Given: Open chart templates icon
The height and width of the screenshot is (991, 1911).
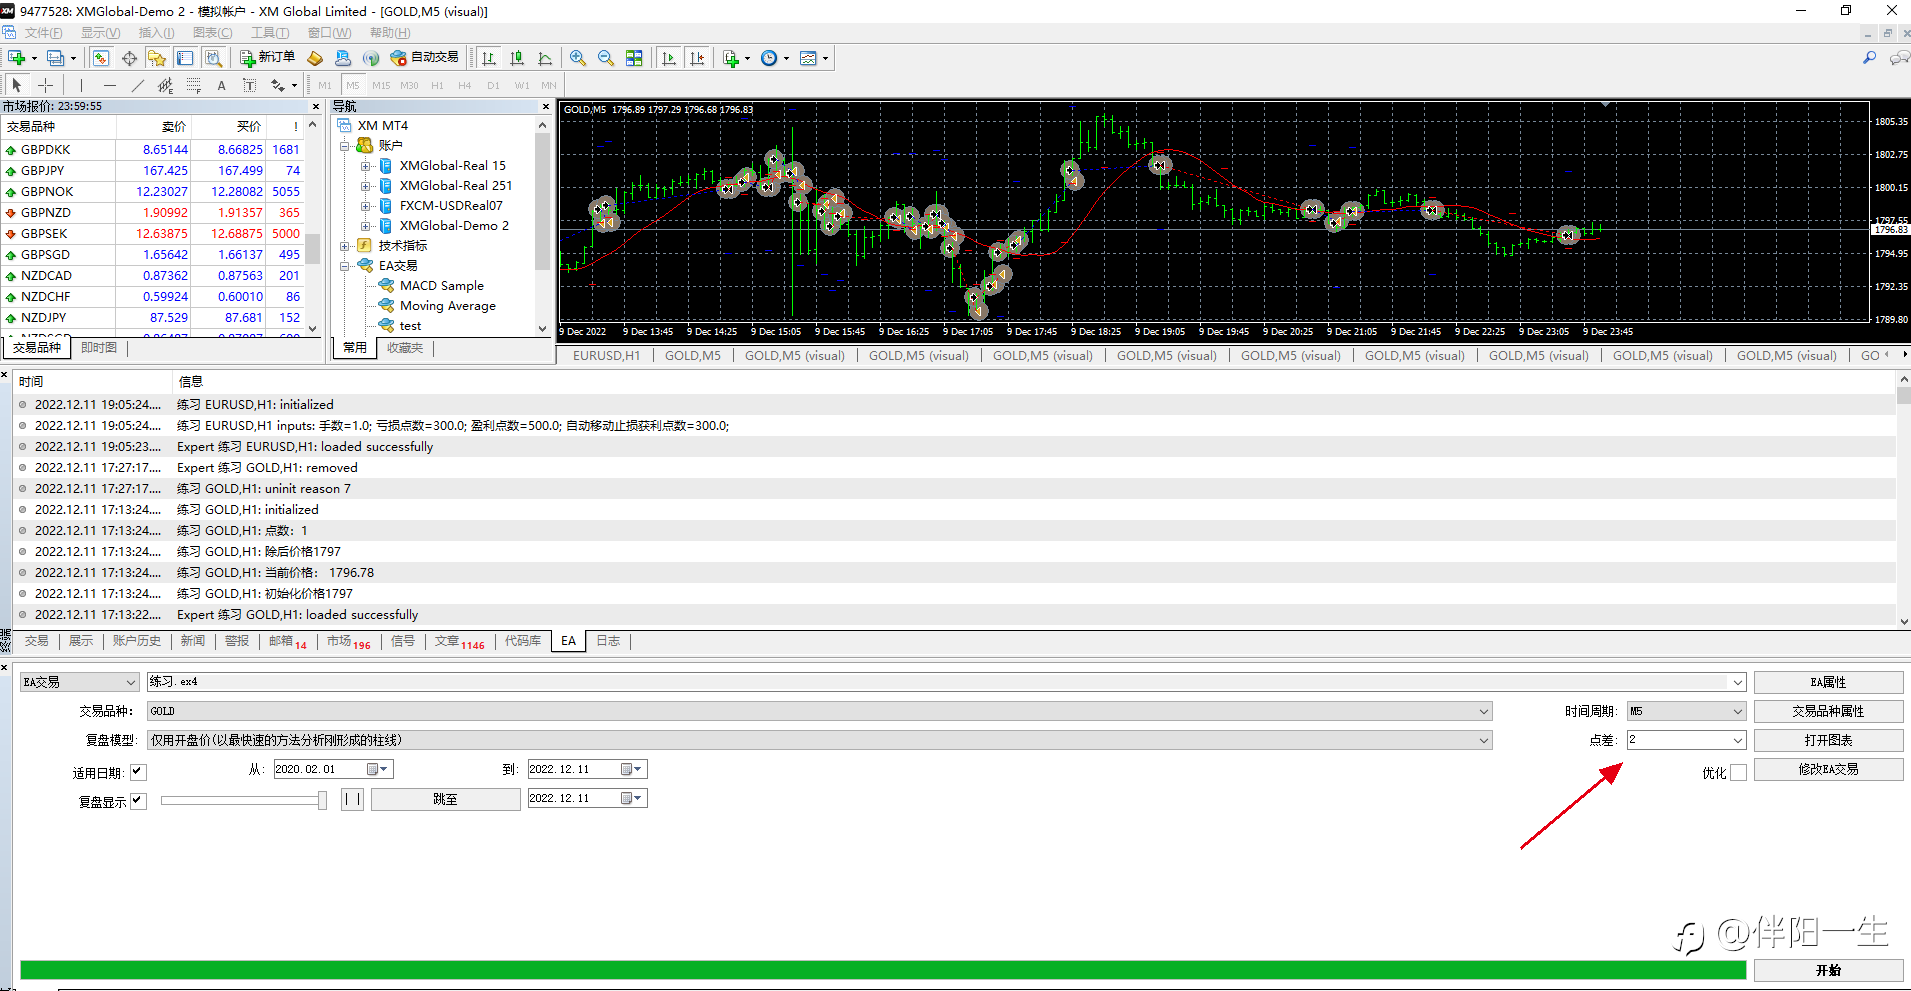Looking at the screenshot, I should click(809, 58).
